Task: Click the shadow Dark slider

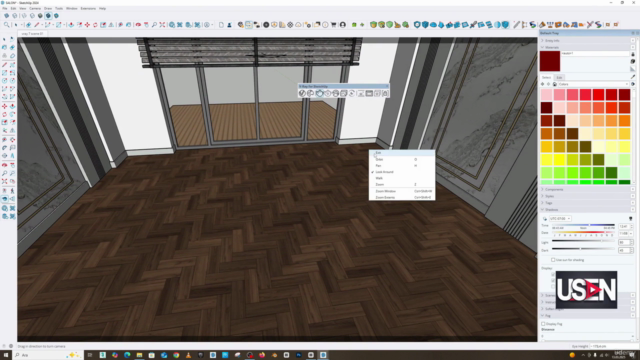Action: [x=583, y=248]
